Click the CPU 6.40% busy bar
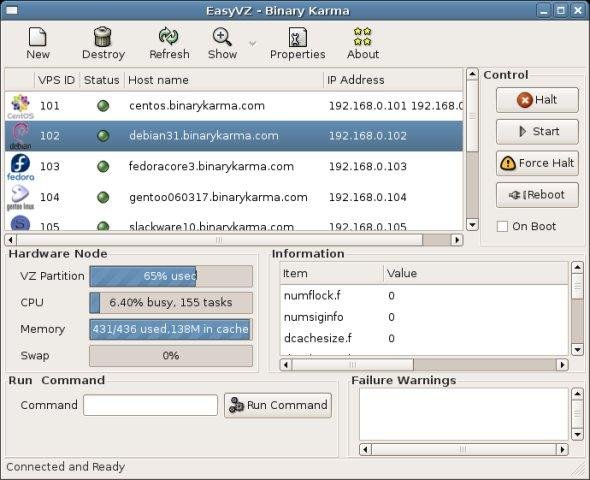This screenshot has height=480, width=590. tap(171, 303)
